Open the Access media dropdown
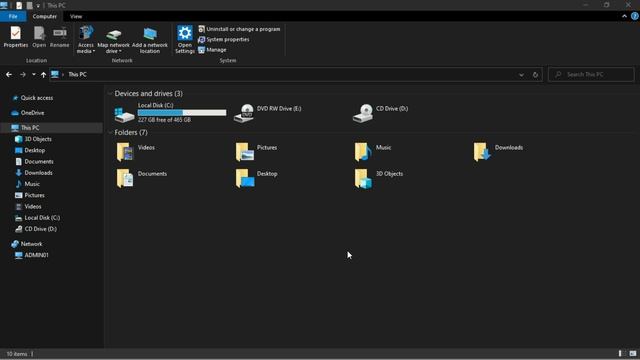Screen dimensions: 640x360 point(86,40)
